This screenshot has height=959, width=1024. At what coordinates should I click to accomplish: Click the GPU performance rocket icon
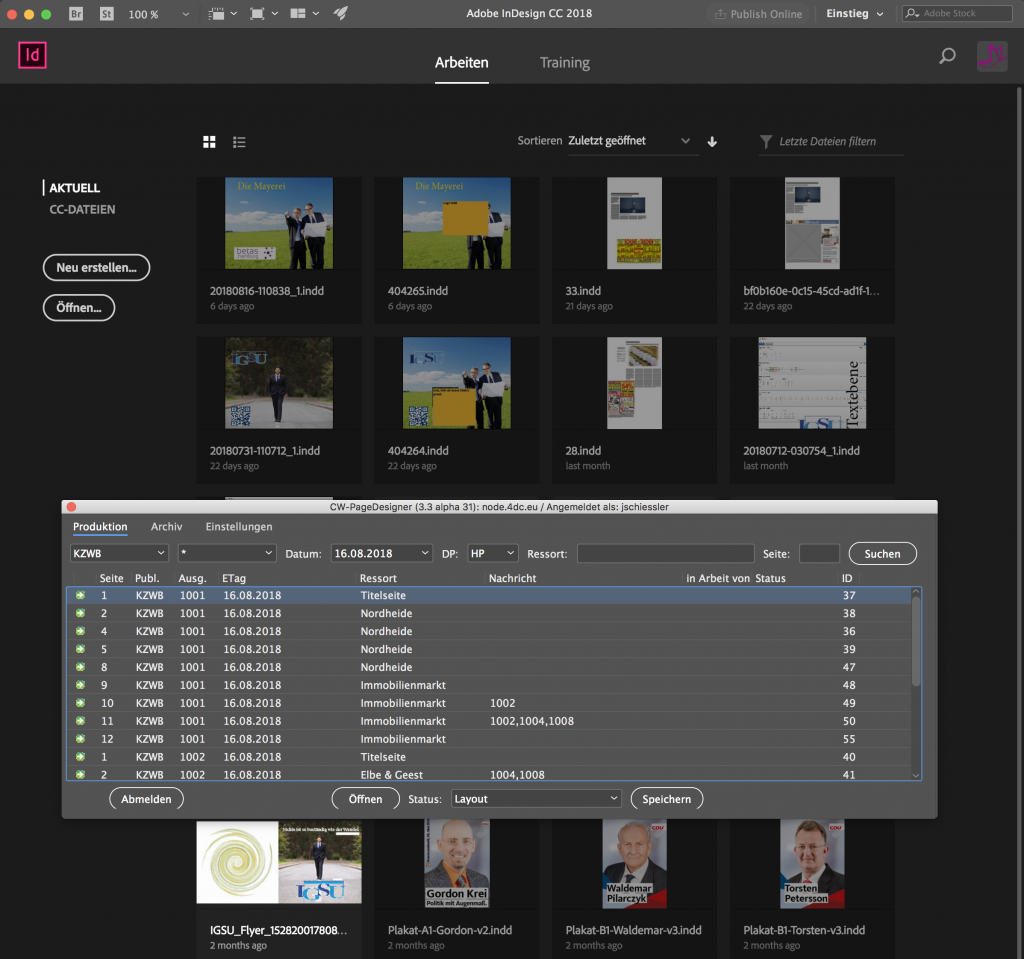click(x=339, y=14)
